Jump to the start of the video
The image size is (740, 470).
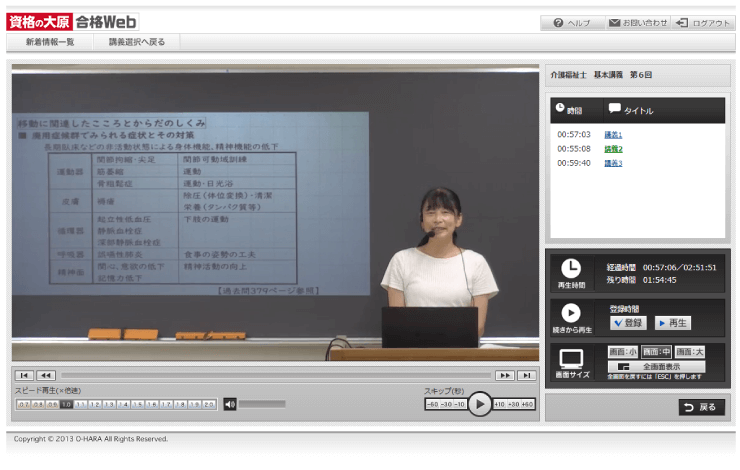[x=25, y=375]
